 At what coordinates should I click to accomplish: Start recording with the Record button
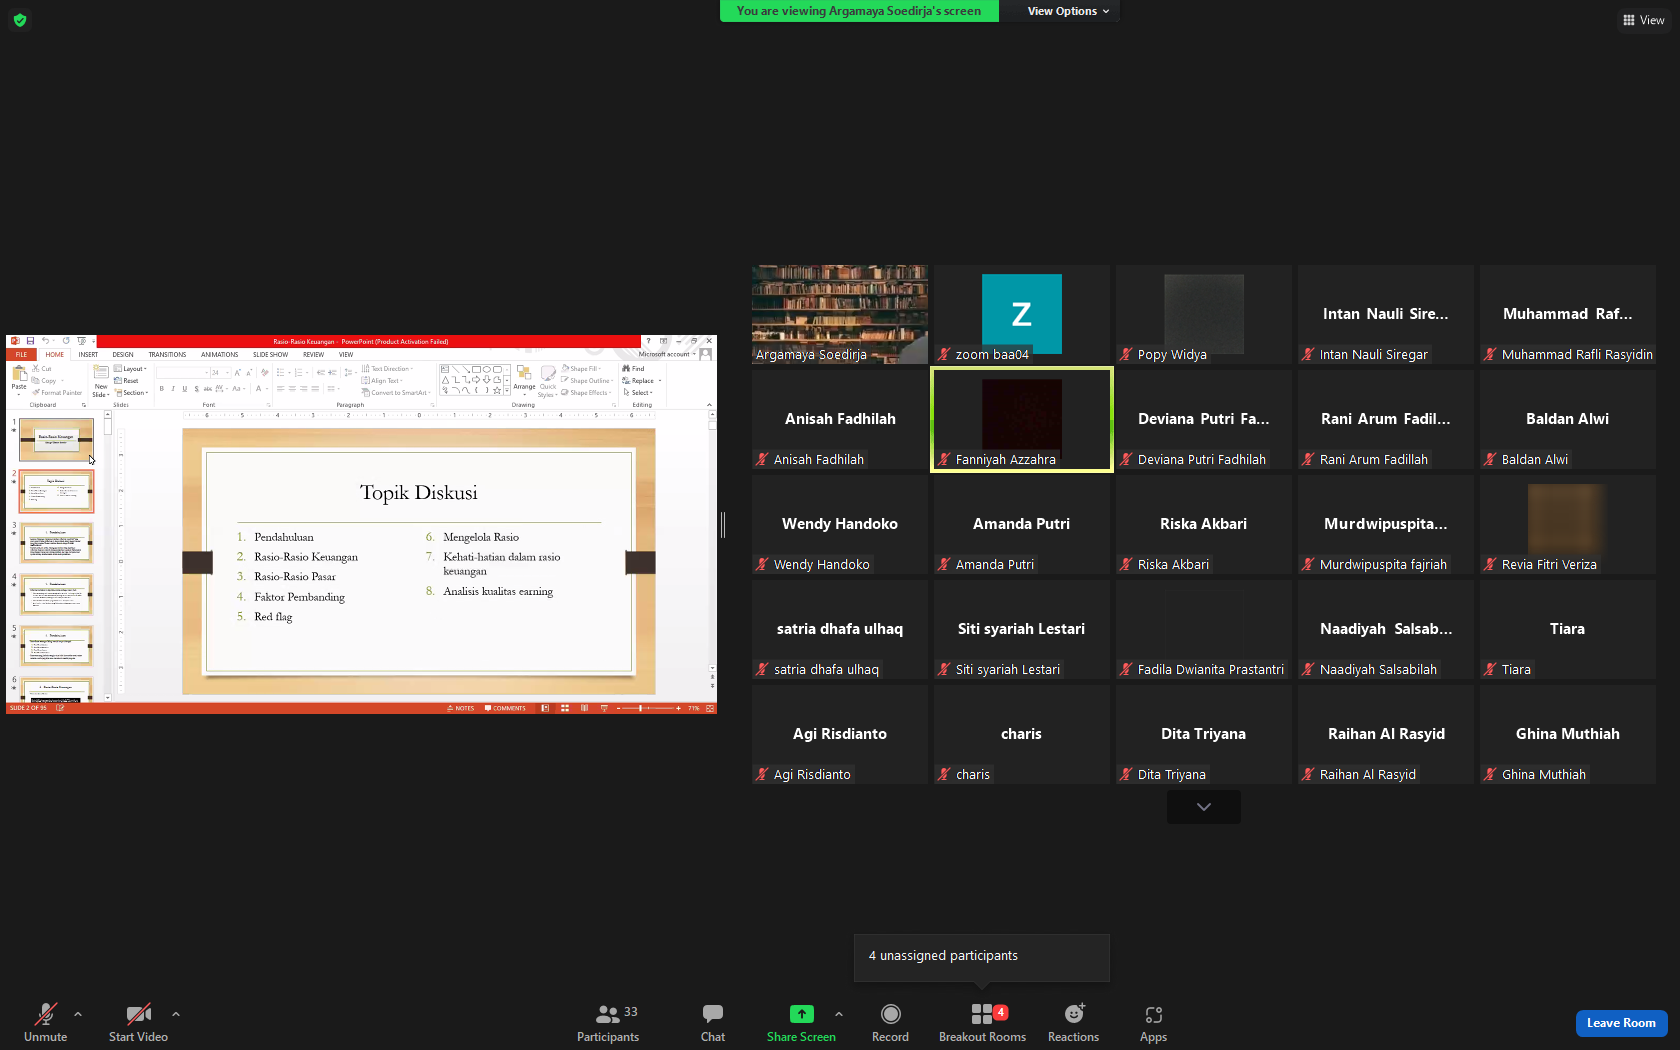point(890,1022)
